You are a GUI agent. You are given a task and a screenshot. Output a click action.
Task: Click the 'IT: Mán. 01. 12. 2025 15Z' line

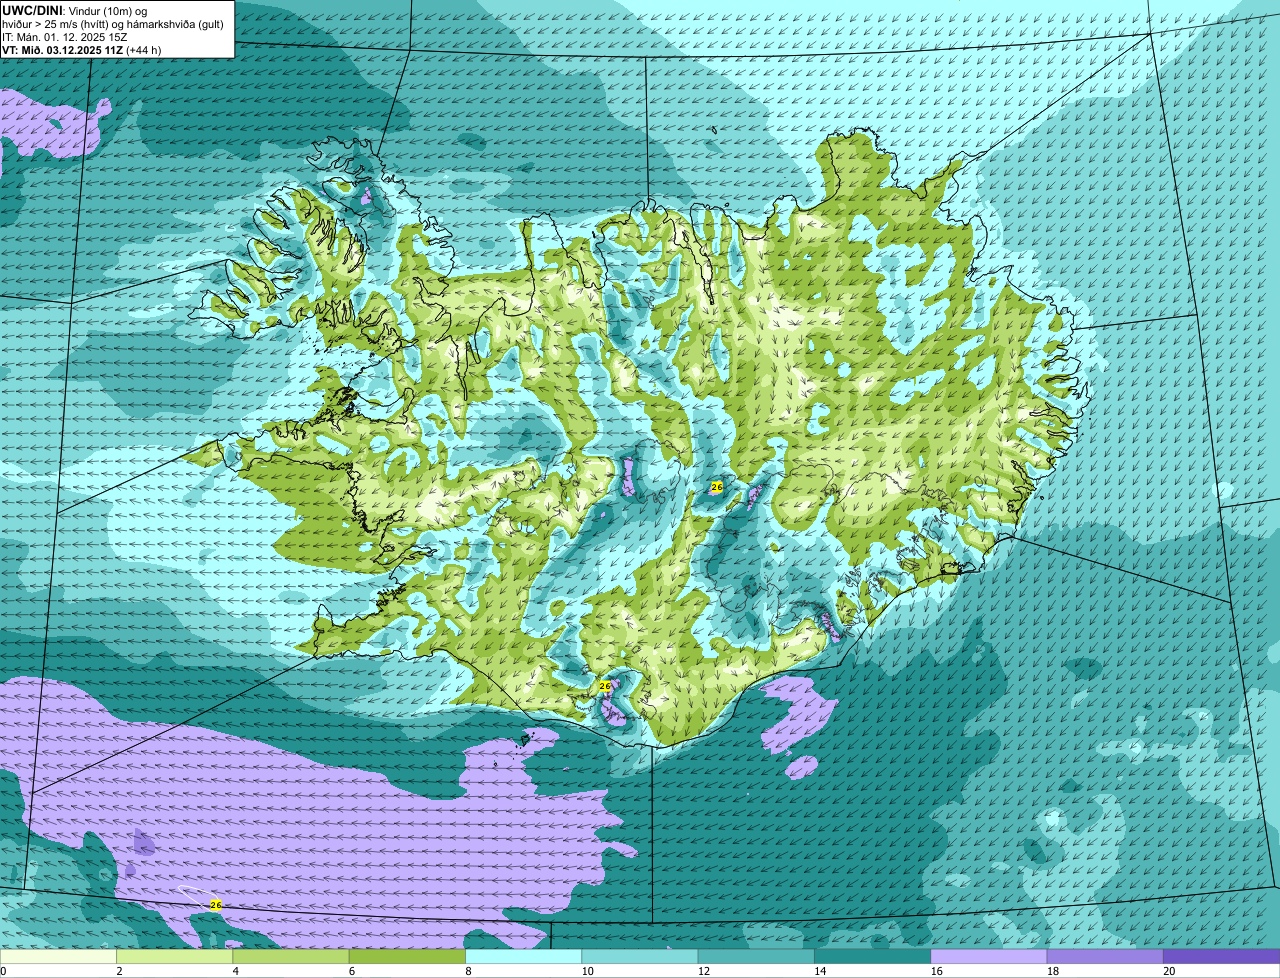(65, 37)
